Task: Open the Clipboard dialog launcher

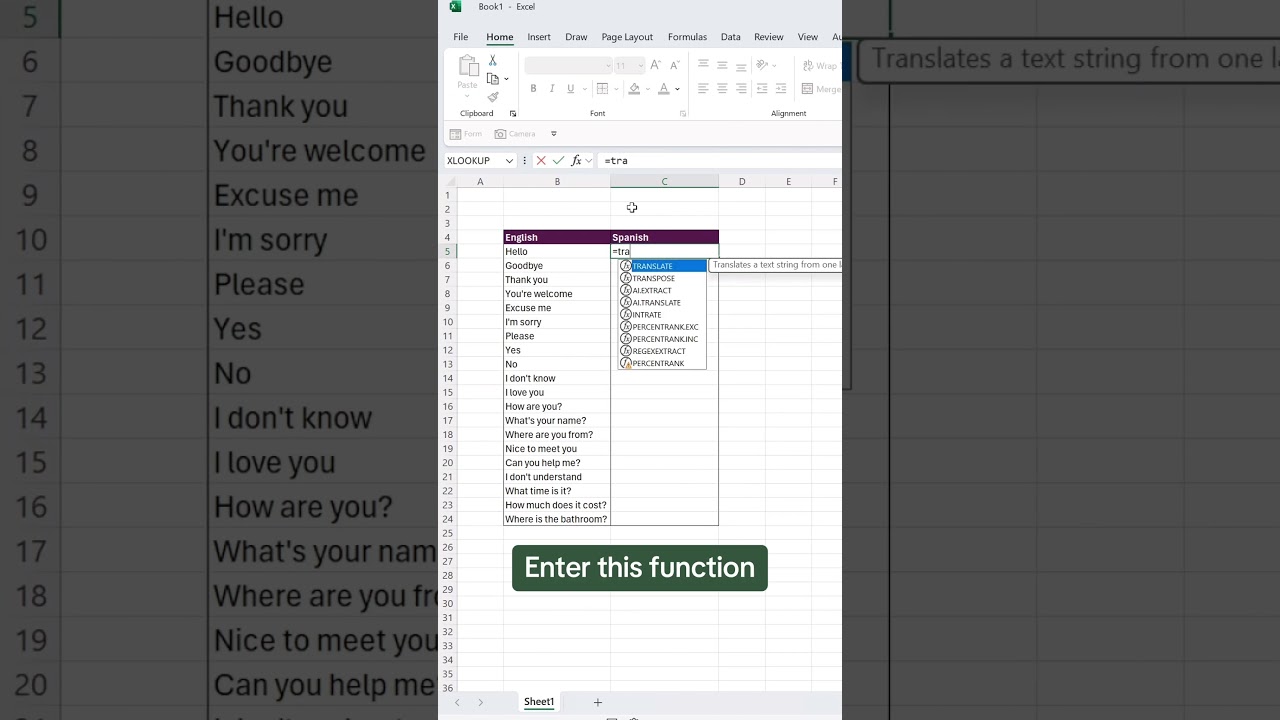Action: tap(513, 114)
